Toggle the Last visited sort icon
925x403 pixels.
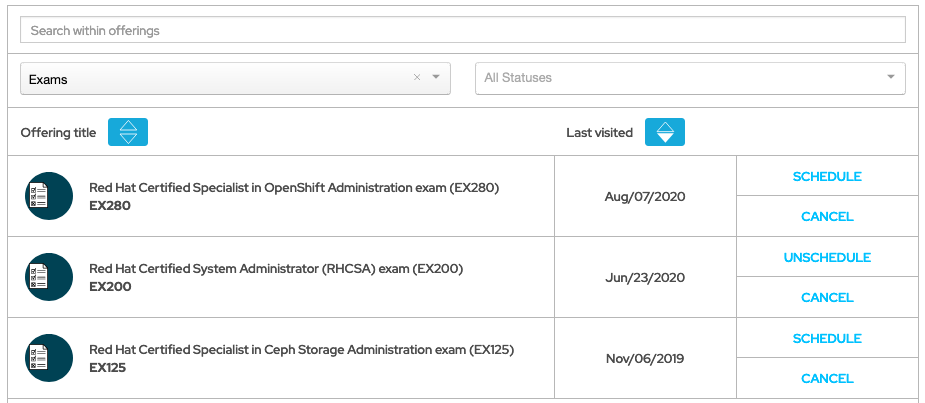[x=665, y=132]
